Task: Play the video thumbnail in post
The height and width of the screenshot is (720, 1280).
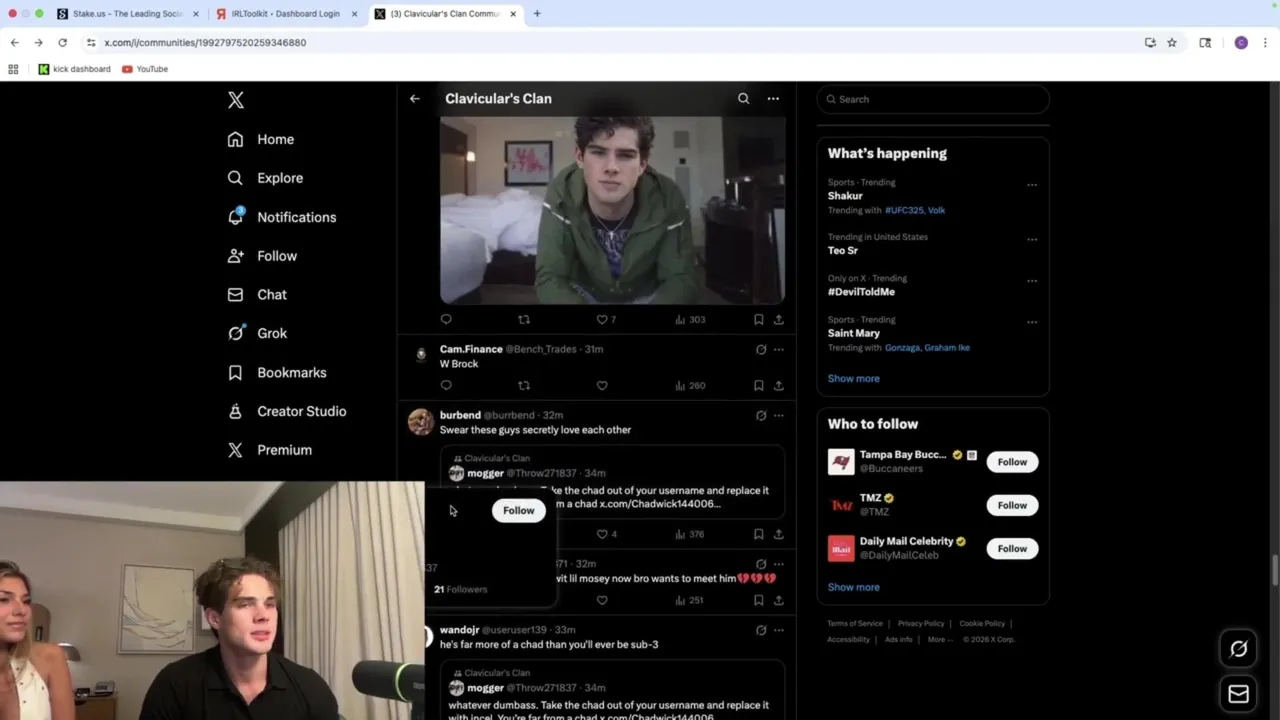Action: [x=612, y=210]
